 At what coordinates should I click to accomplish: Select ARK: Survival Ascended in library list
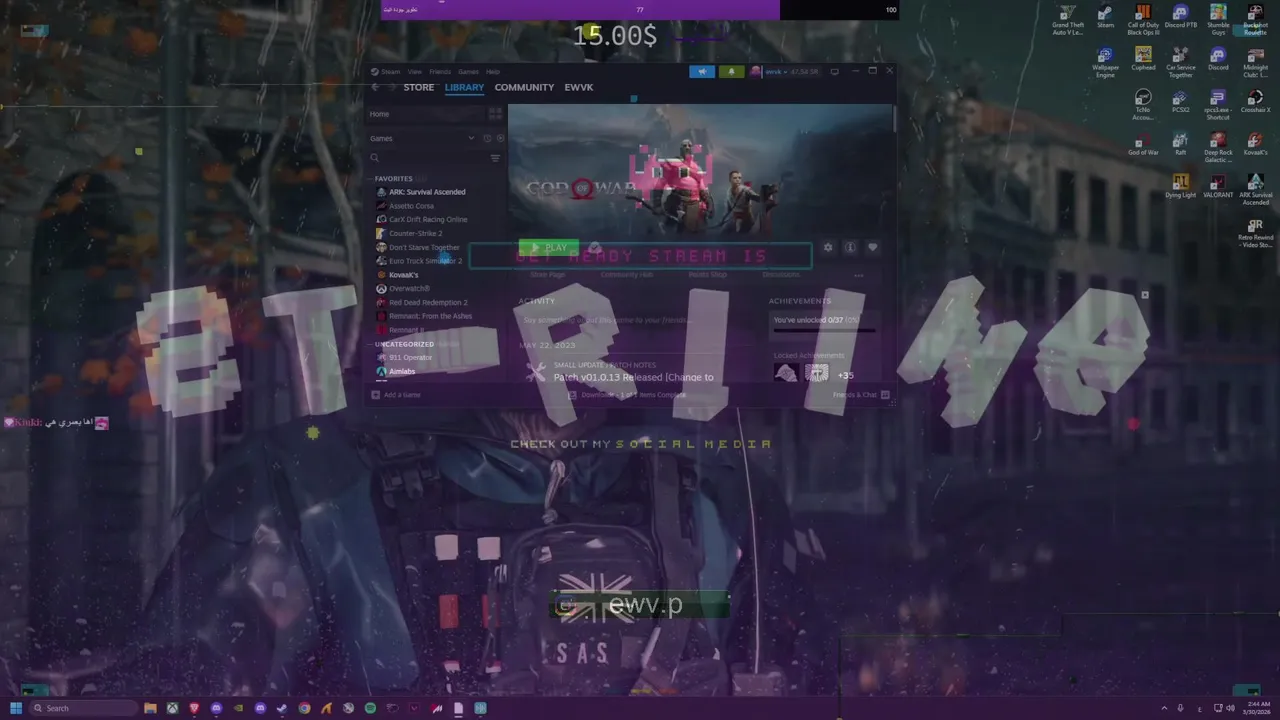421,192
